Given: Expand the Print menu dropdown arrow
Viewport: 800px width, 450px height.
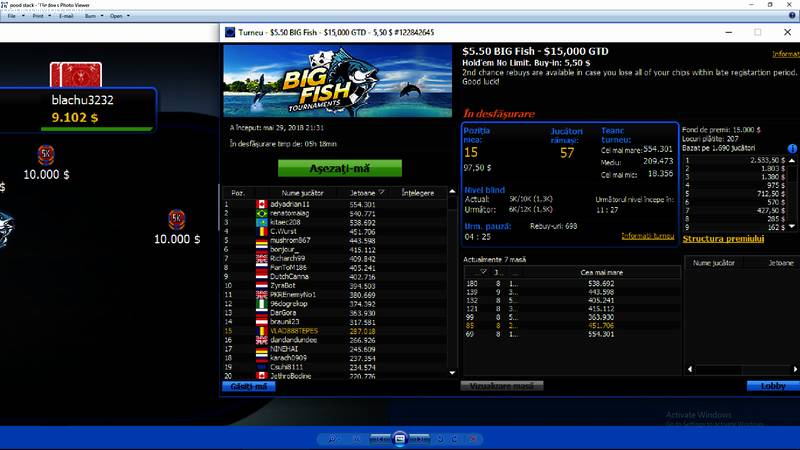Looking at the screenshot, I should pyautogui.click(x=49, y=16).
